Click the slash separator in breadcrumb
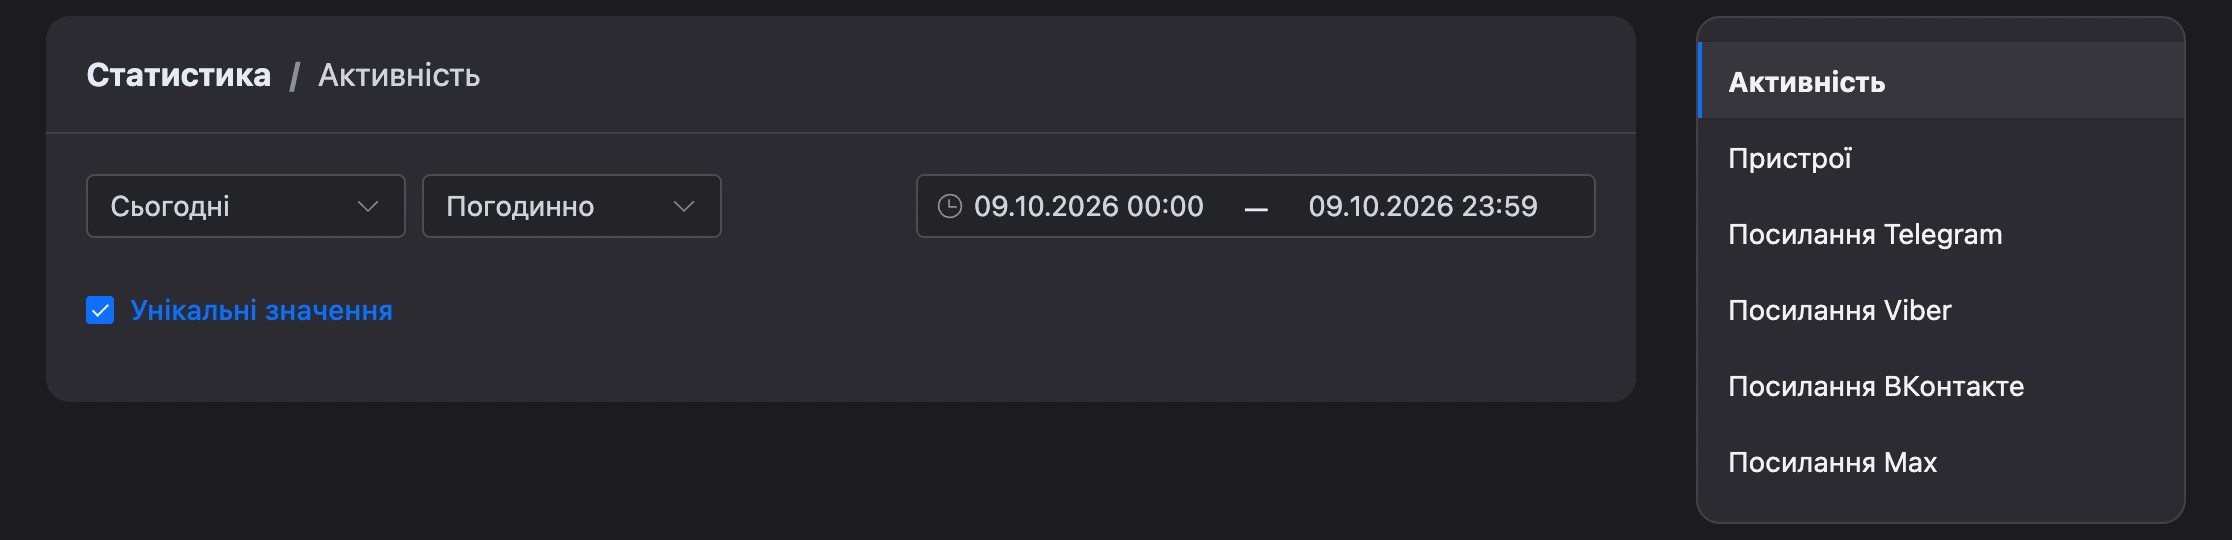2232x540 pixels. (x=295, y=76)
